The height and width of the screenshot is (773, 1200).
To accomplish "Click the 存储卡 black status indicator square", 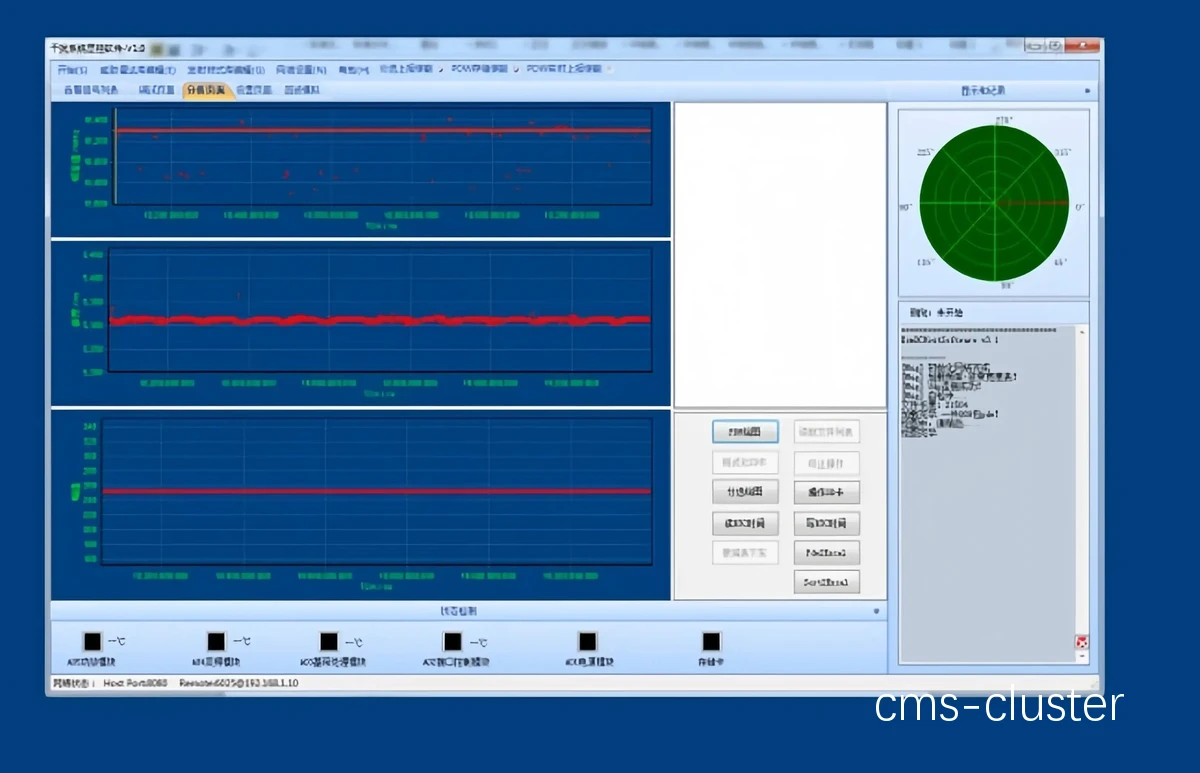I will pyautogui.click(x=711, y=642).
